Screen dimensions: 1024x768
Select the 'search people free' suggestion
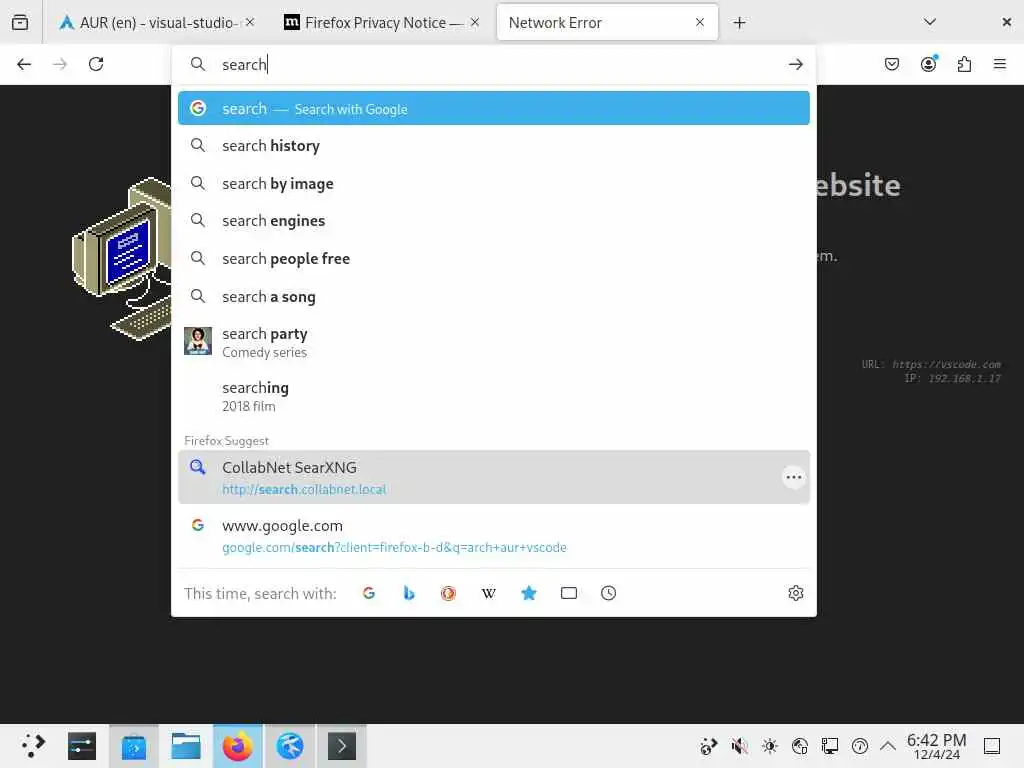tap(494, 259)
